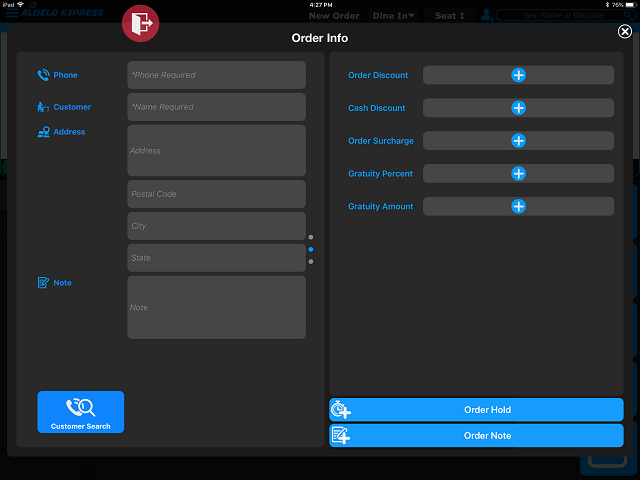Add a Gratuity Amount with plus icon
Image resolution: width=640 pixels, height=480 pixels.
[x=518, y=207]
